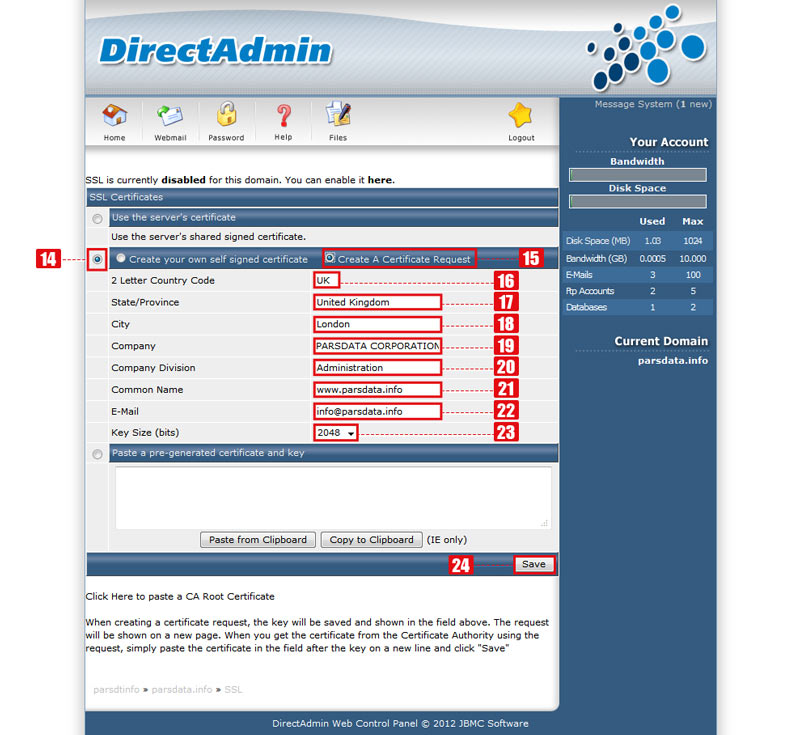
Task: Click the Logout star icon
Action: tap(520, 115)
